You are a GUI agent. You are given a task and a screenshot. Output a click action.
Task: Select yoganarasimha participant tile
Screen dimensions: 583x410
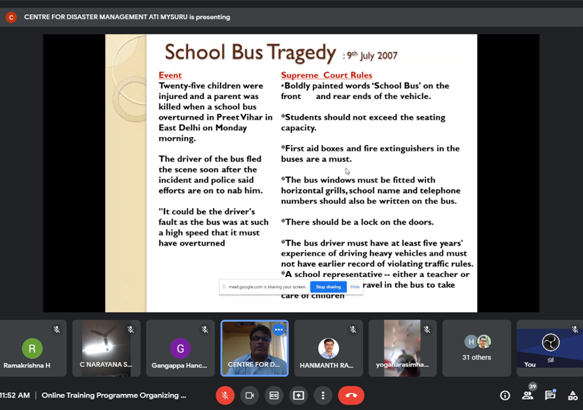pos(402,348)
